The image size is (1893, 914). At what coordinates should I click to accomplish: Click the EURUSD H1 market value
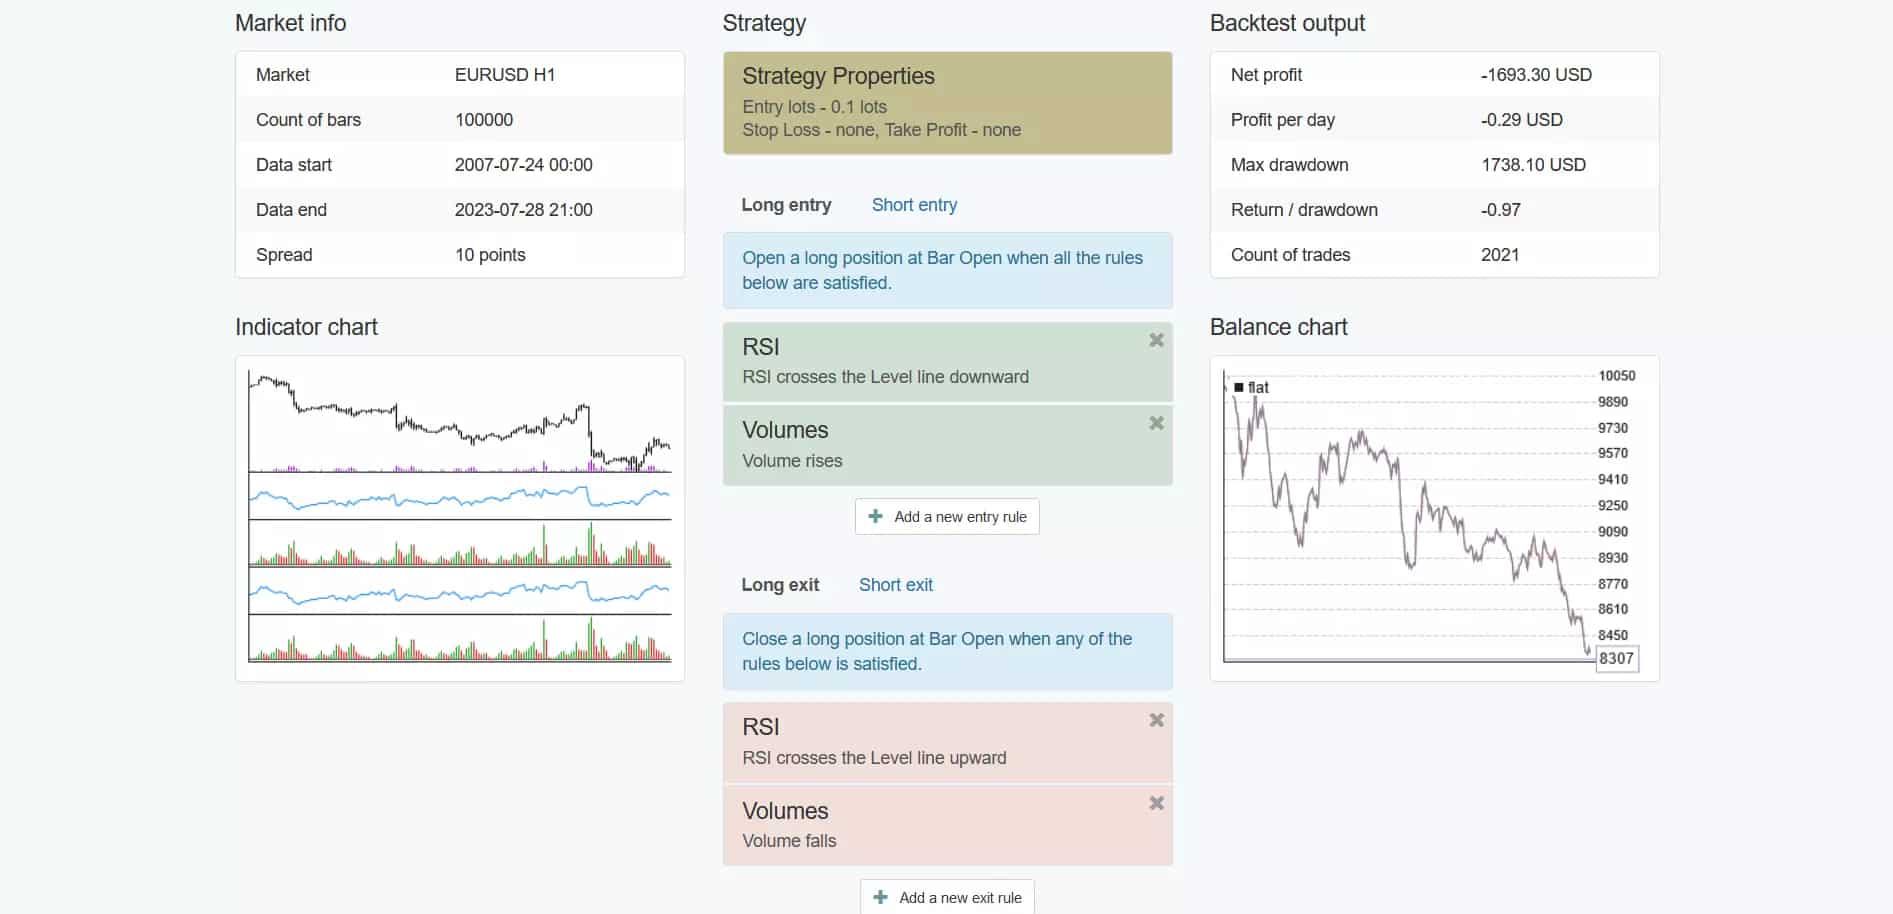pos(504,75)
